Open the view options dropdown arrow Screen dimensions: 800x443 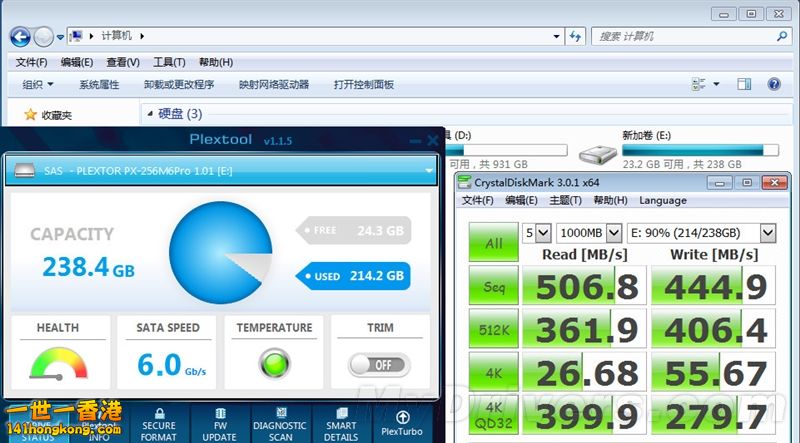pyautogui.click(x=716, y=84)
